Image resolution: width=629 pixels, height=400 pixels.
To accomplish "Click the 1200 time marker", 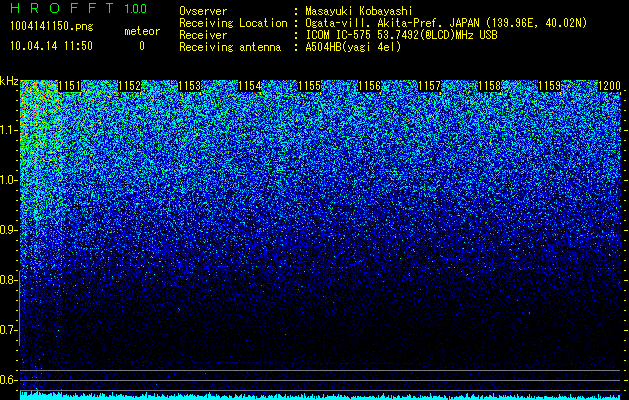I will coord(610,86).
